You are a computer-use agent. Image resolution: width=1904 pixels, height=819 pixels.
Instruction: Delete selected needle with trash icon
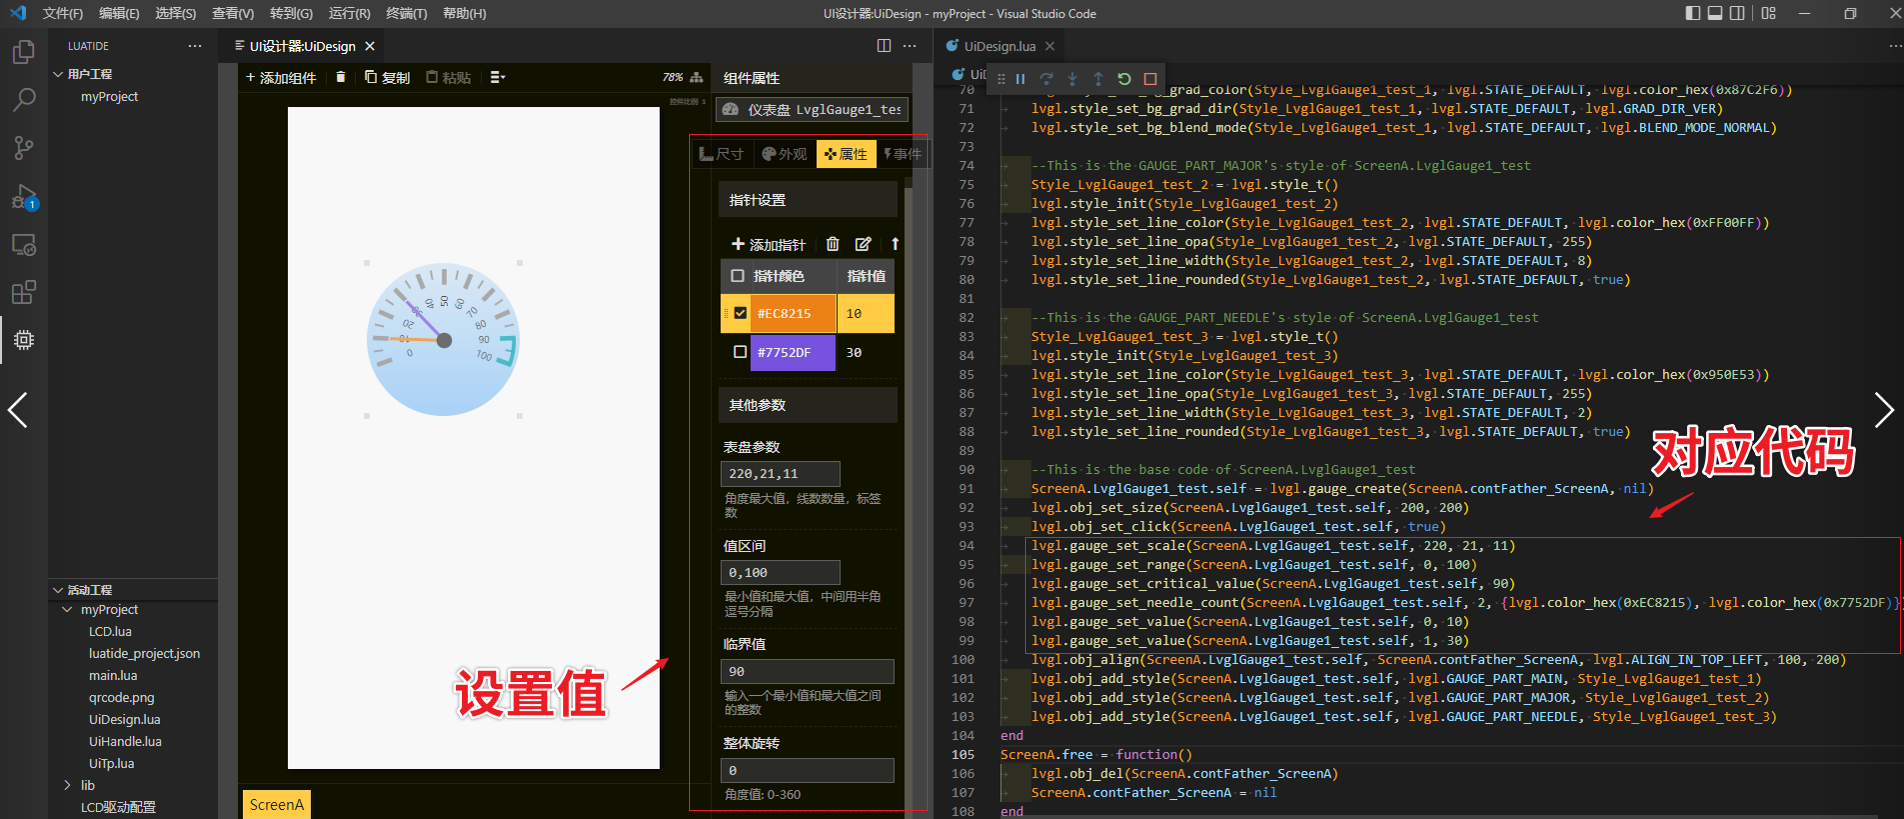coord(832,244)
